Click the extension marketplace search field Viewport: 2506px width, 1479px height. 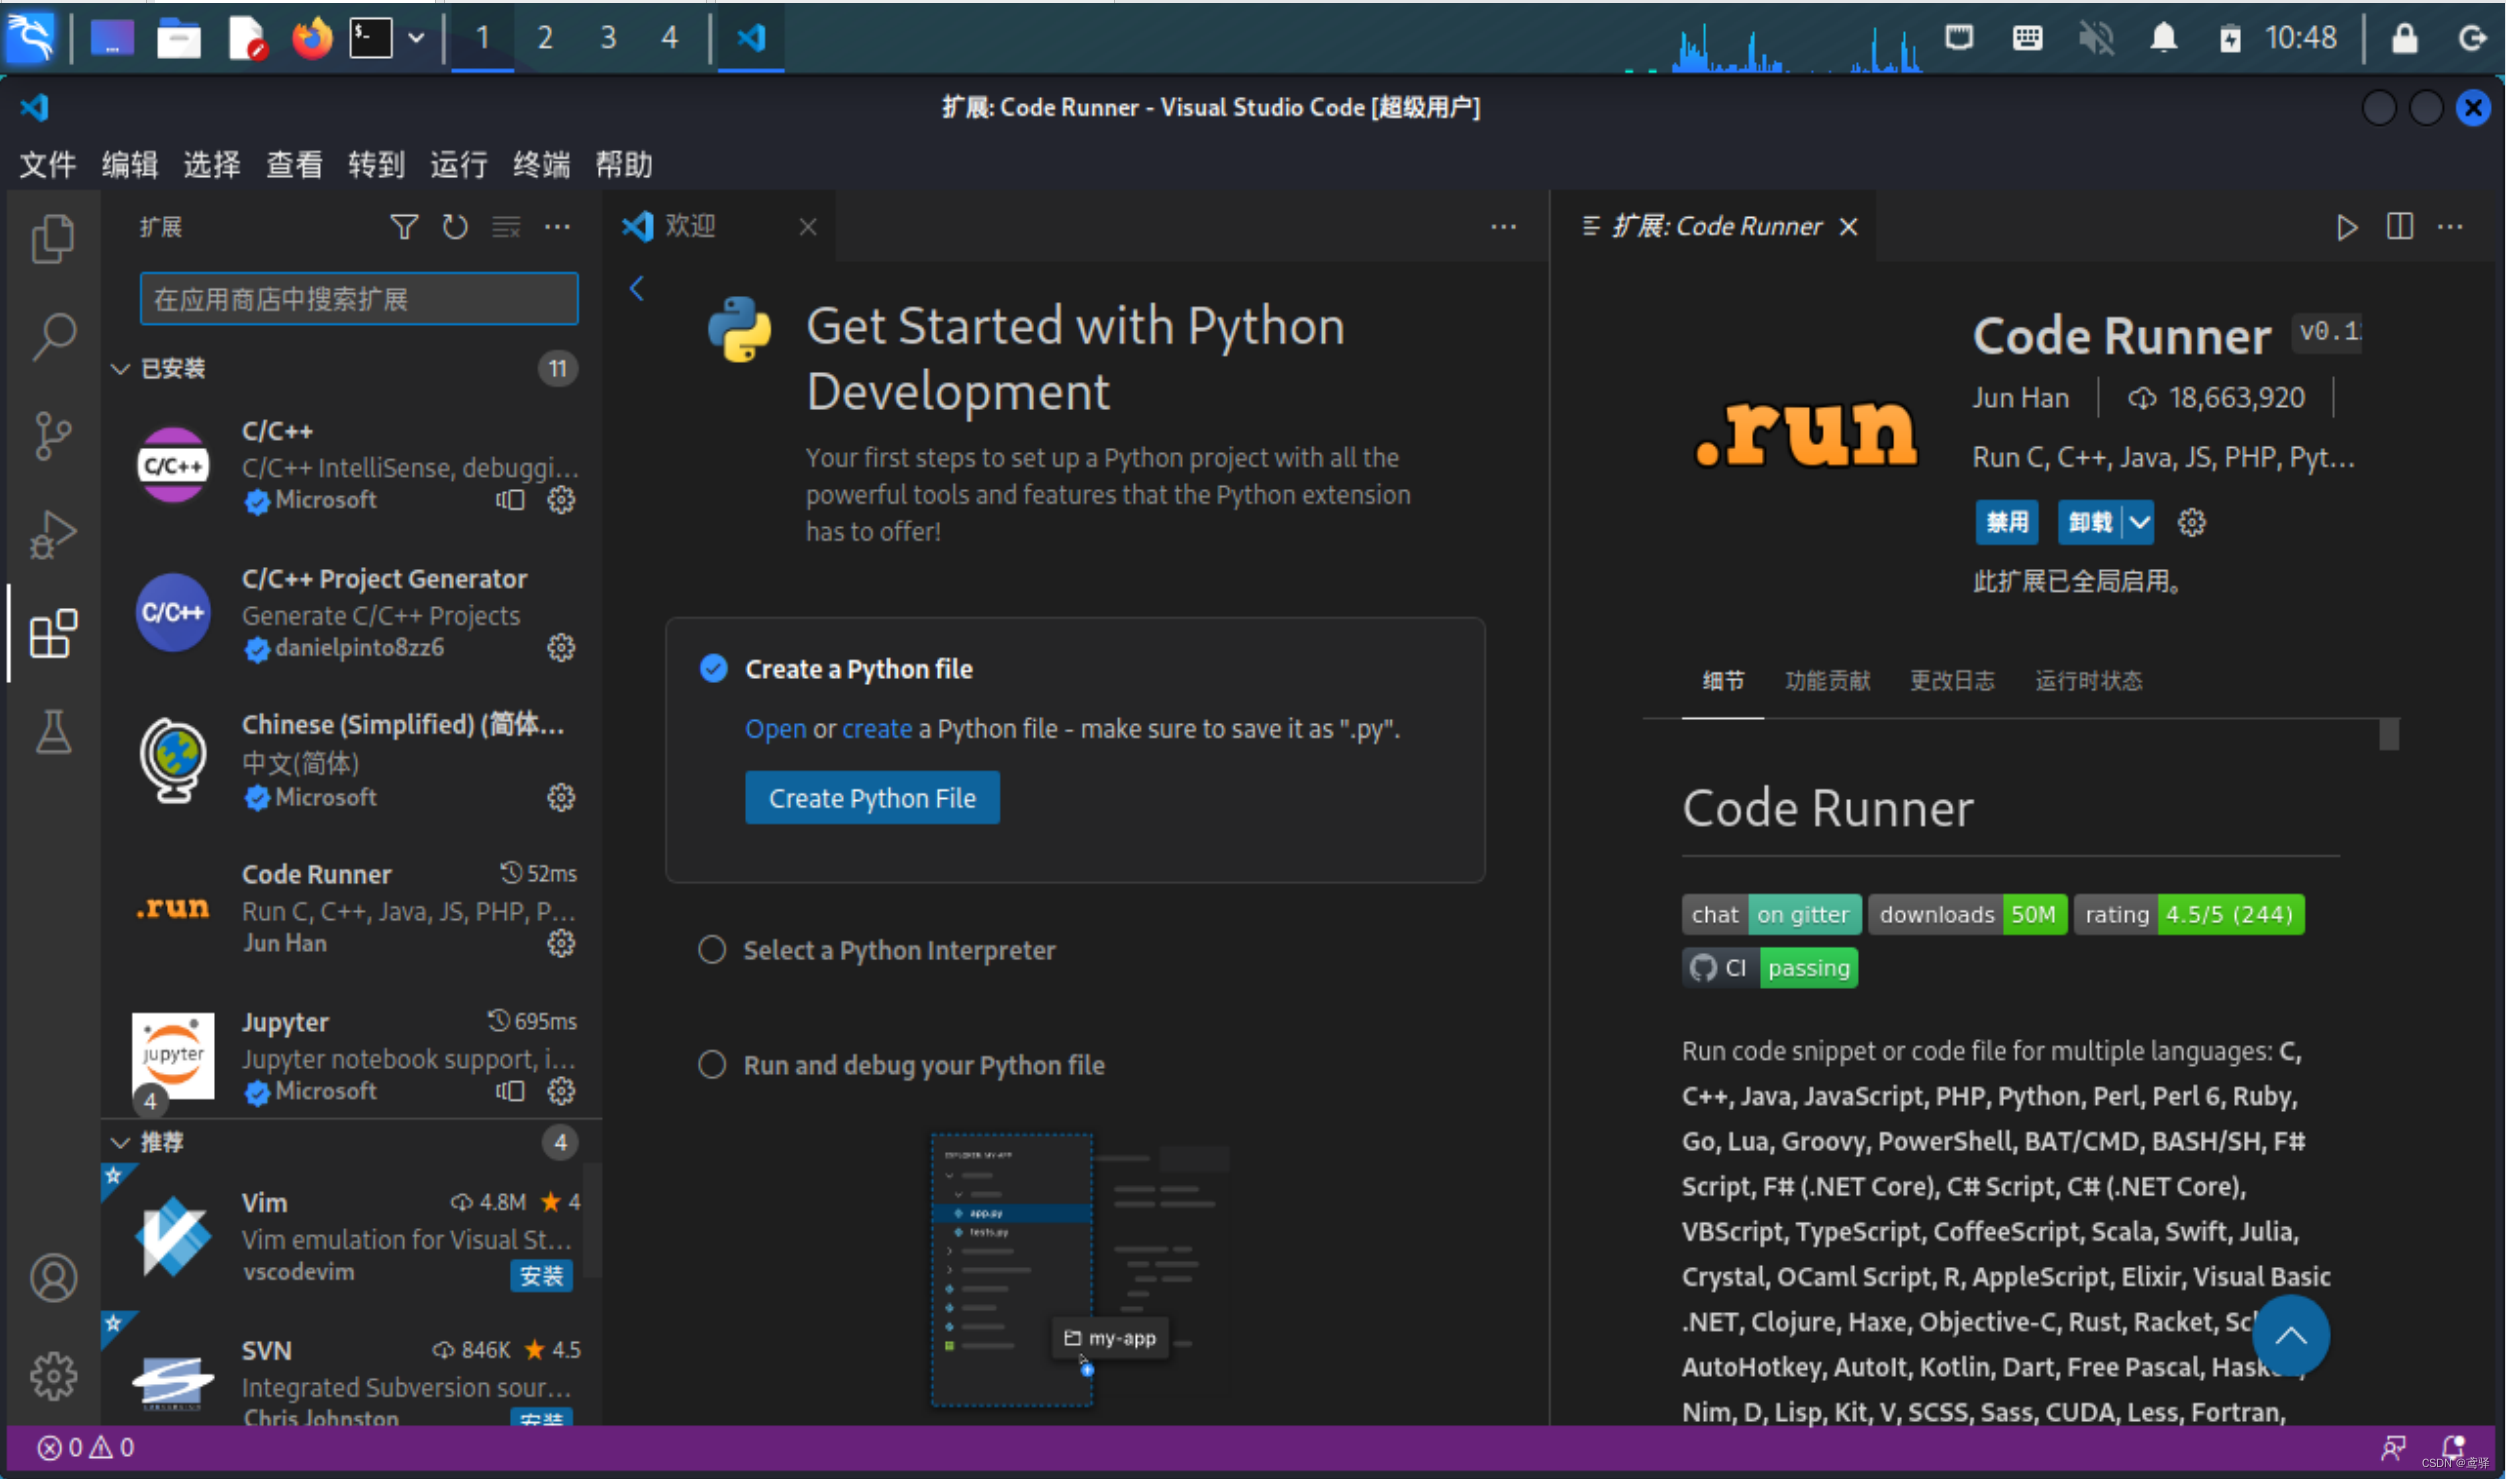click(358, 298)
